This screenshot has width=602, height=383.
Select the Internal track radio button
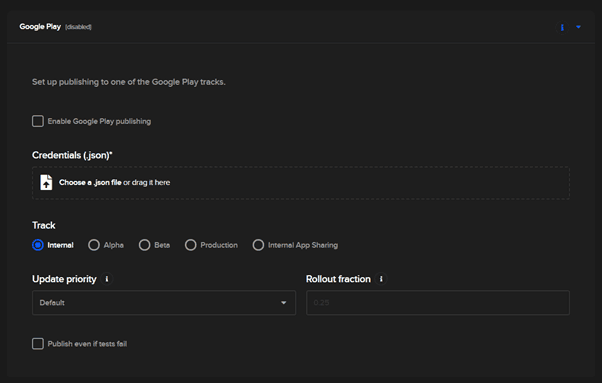click(38, 245)
